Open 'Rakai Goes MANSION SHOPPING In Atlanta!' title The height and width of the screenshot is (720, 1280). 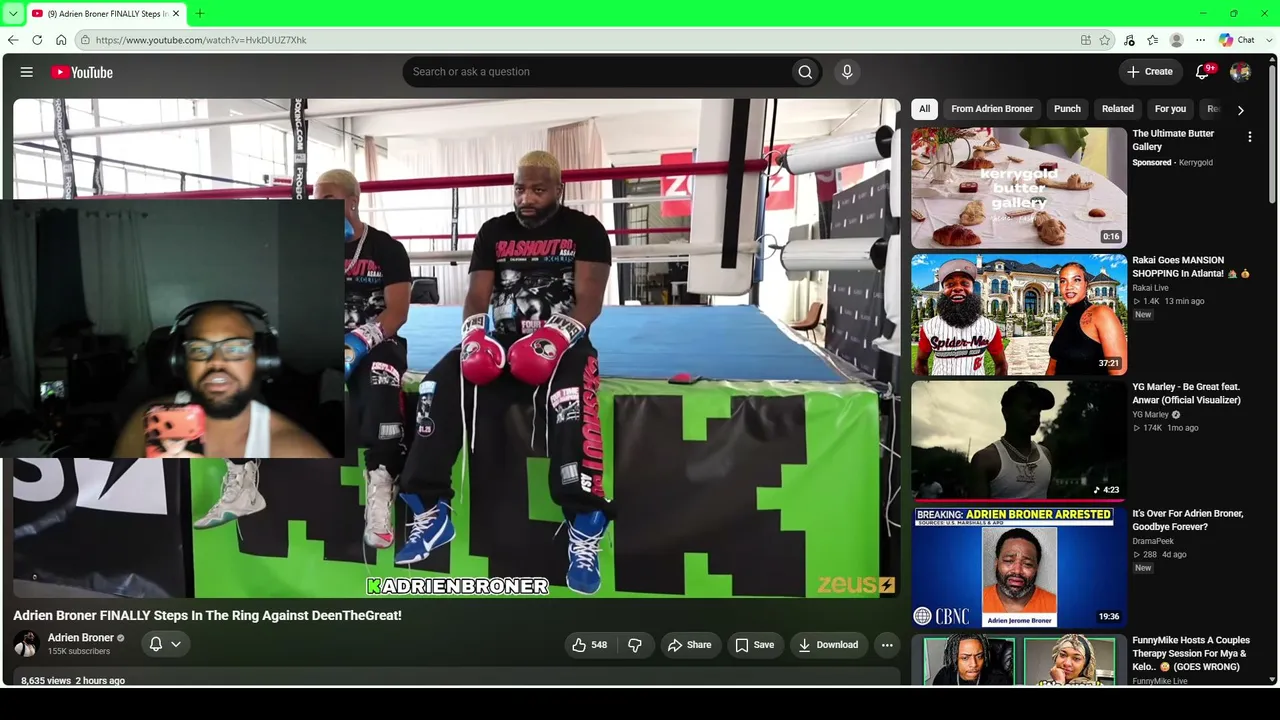tap(1191, 267)
